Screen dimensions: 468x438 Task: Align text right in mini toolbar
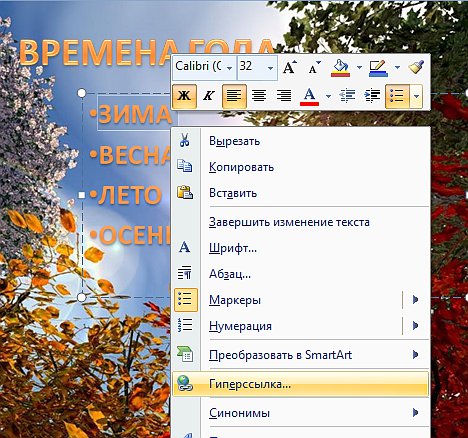284,96
